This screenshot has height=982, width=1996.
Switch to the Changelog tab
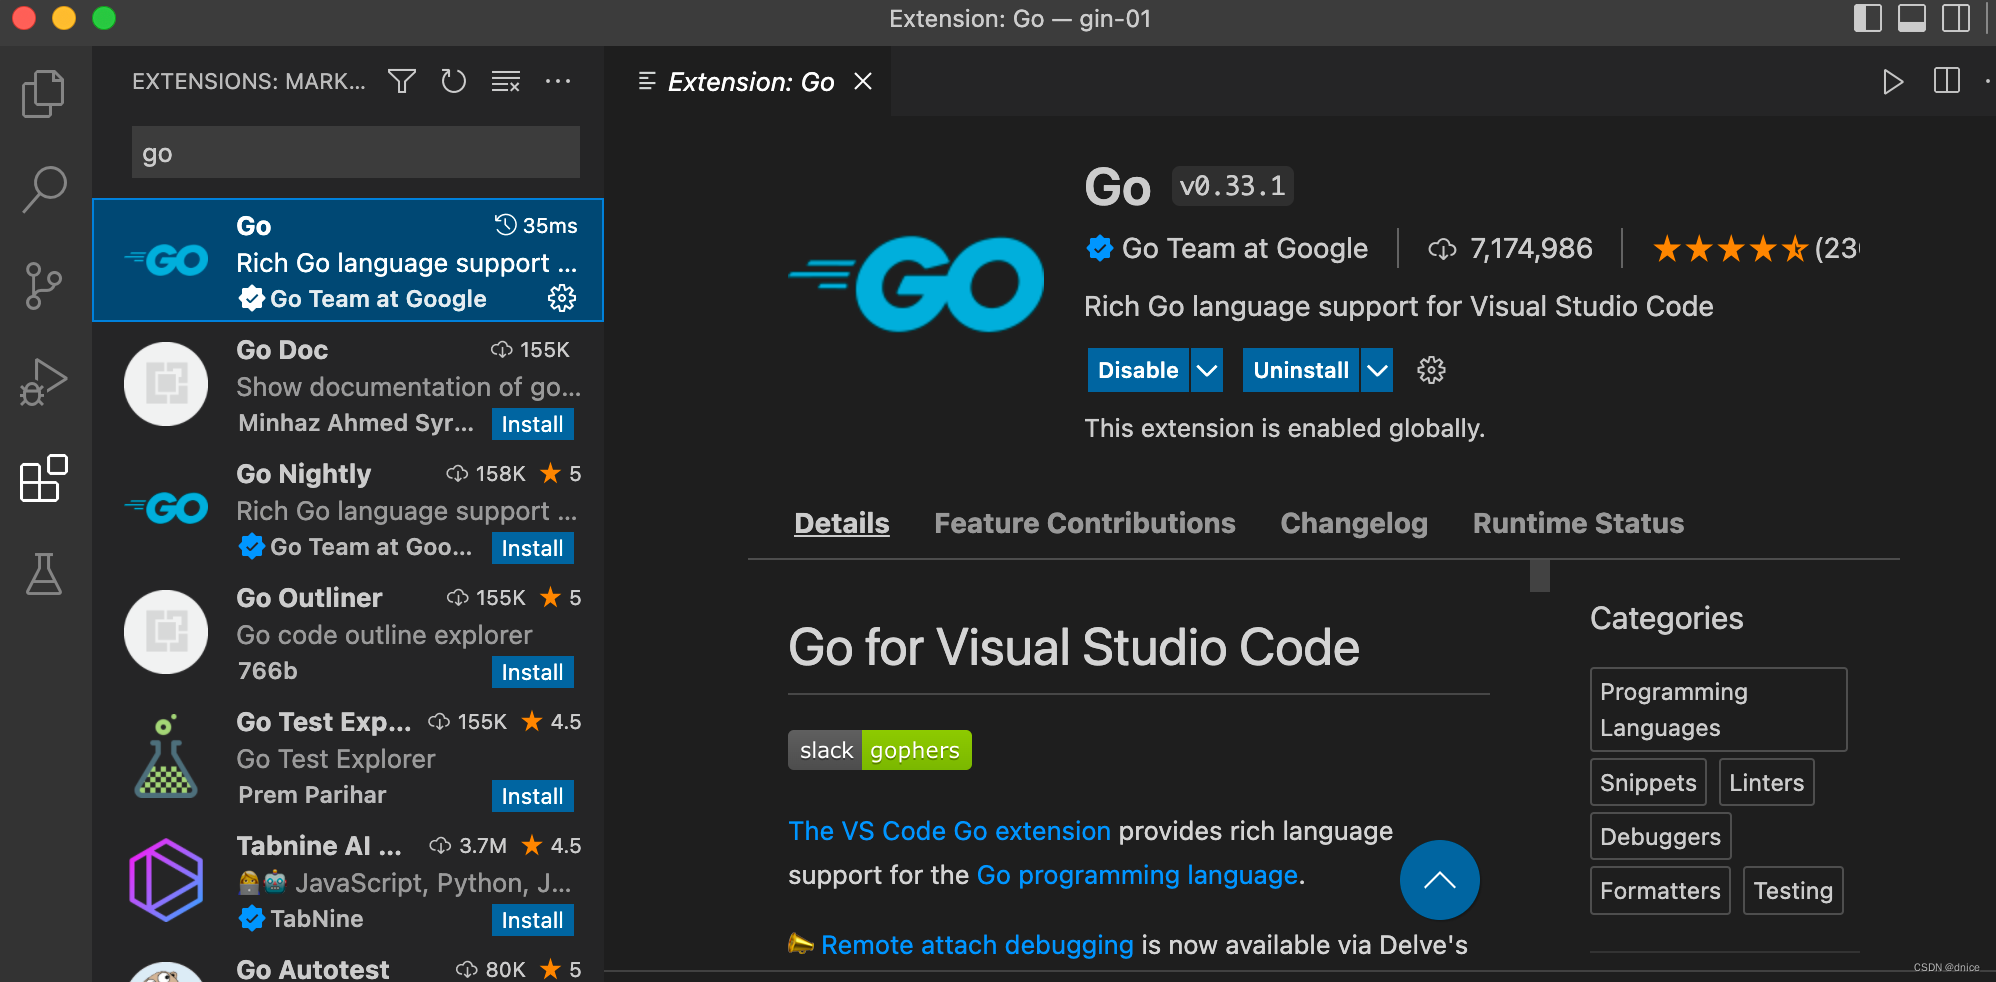(1353, 523)
